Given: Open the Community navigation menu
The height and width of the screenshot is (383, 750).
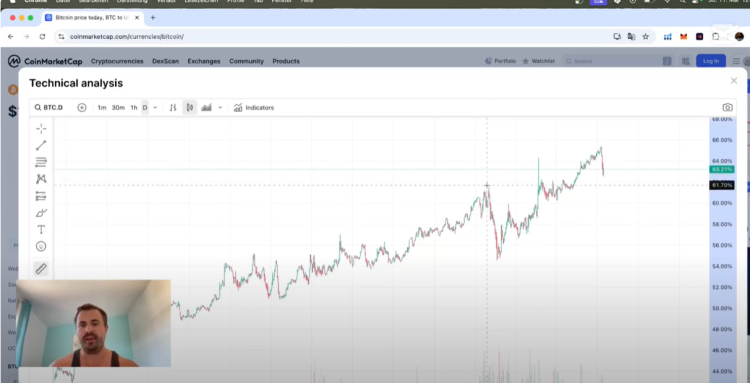Looking at the screenshot, I should (246, 61).
